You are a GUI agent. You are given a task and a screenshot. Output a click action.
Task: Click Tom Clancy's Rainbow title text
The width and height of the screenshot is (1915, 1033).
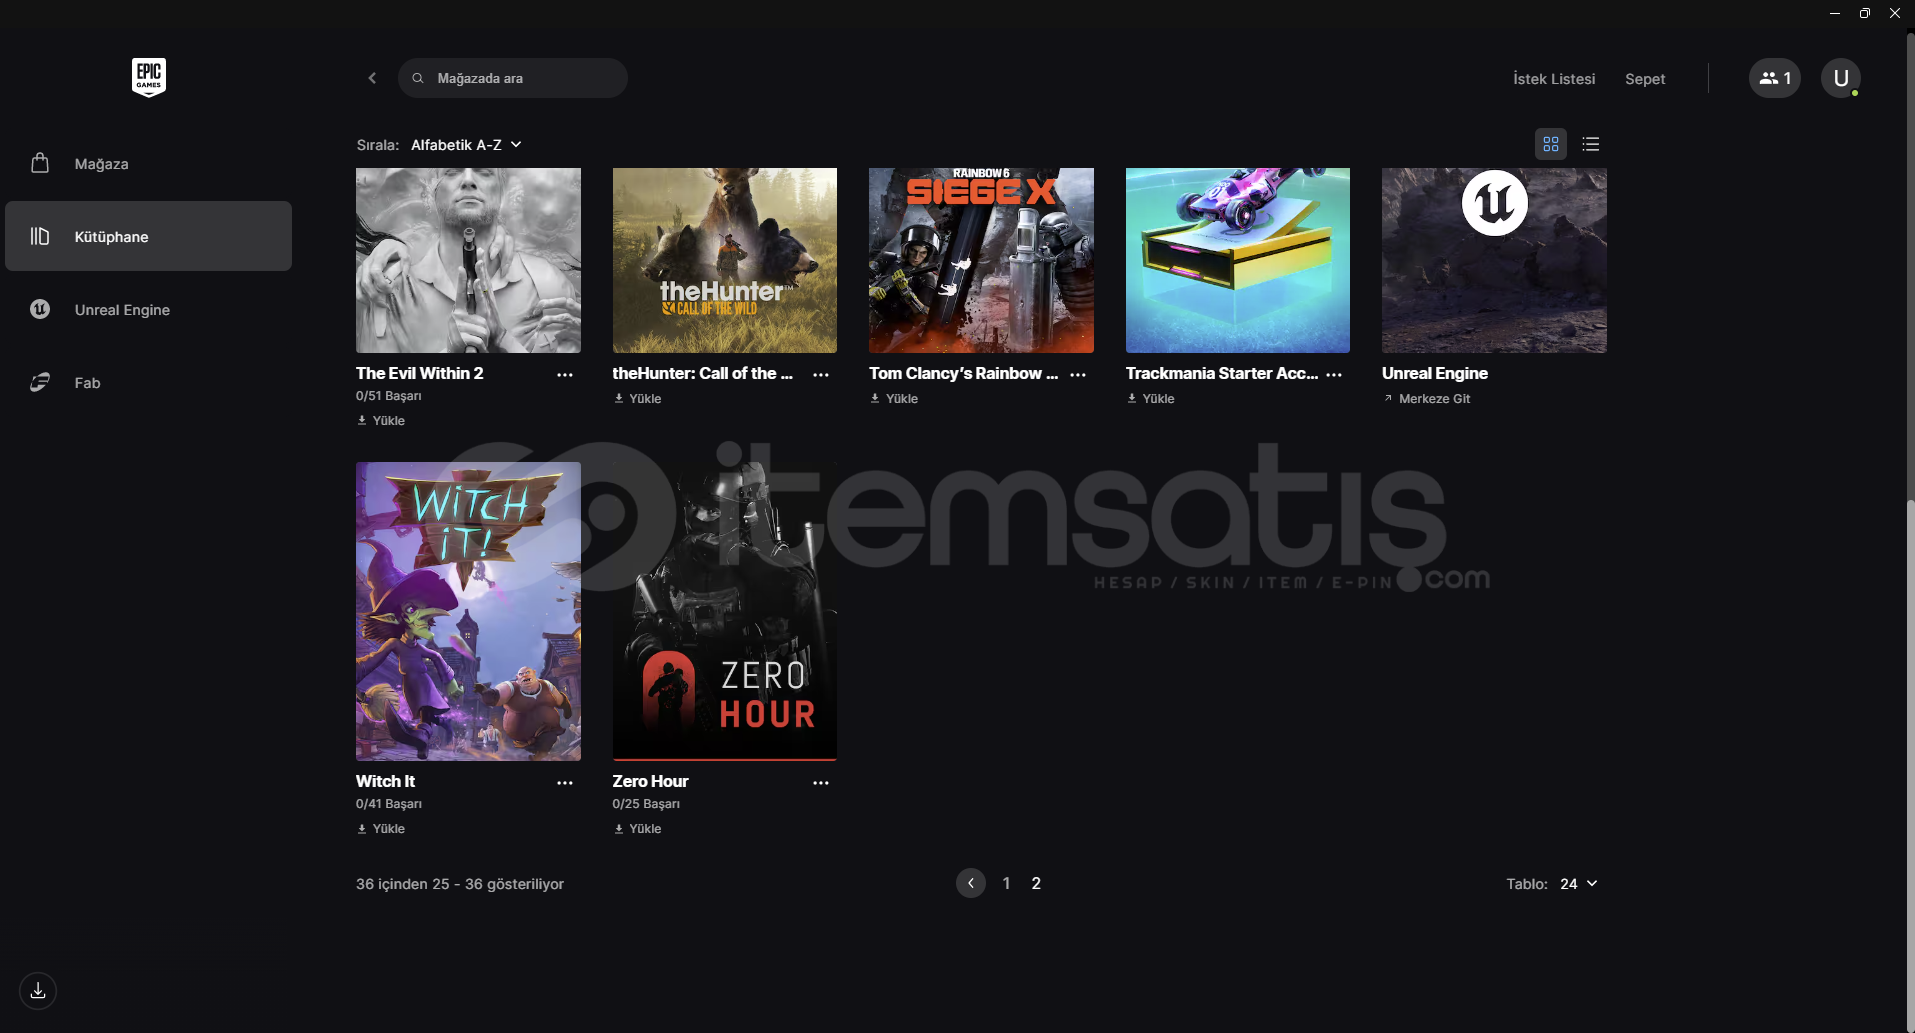tap(964, 373)
